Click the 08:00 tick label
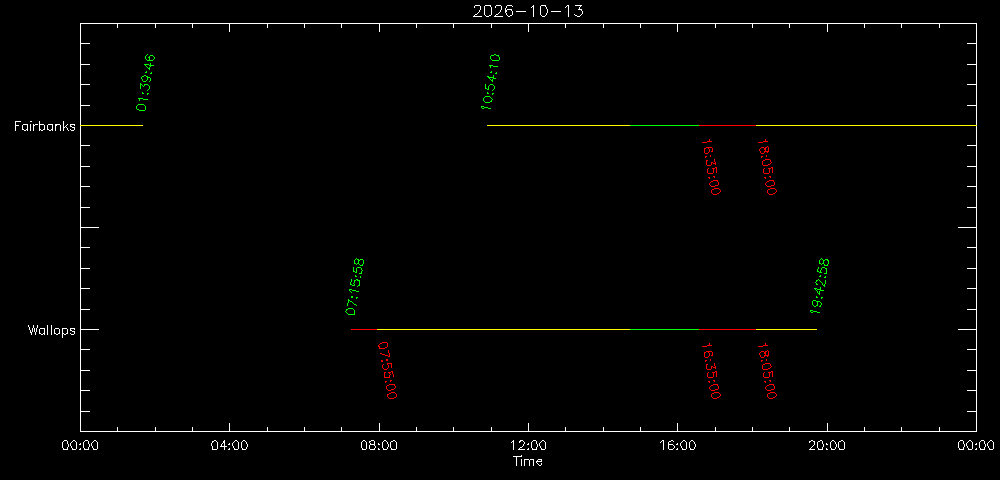Screen dimensions: 1000x480 tap(379, 444)
